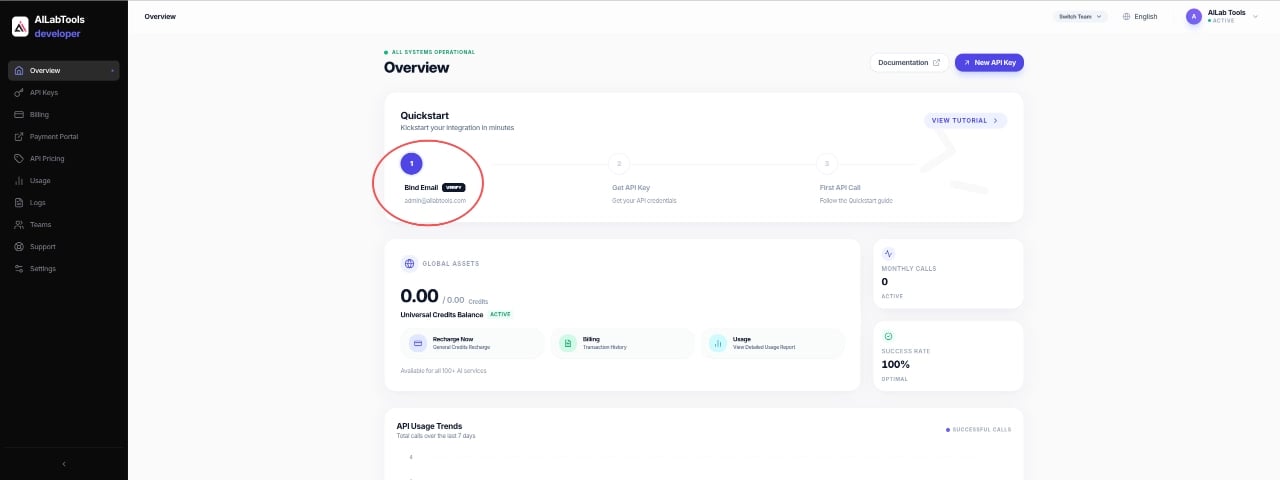This screenshot has width=1280, height=480.
Task: Click the user avatar circle labeled A
Action: click(1194, 16)
